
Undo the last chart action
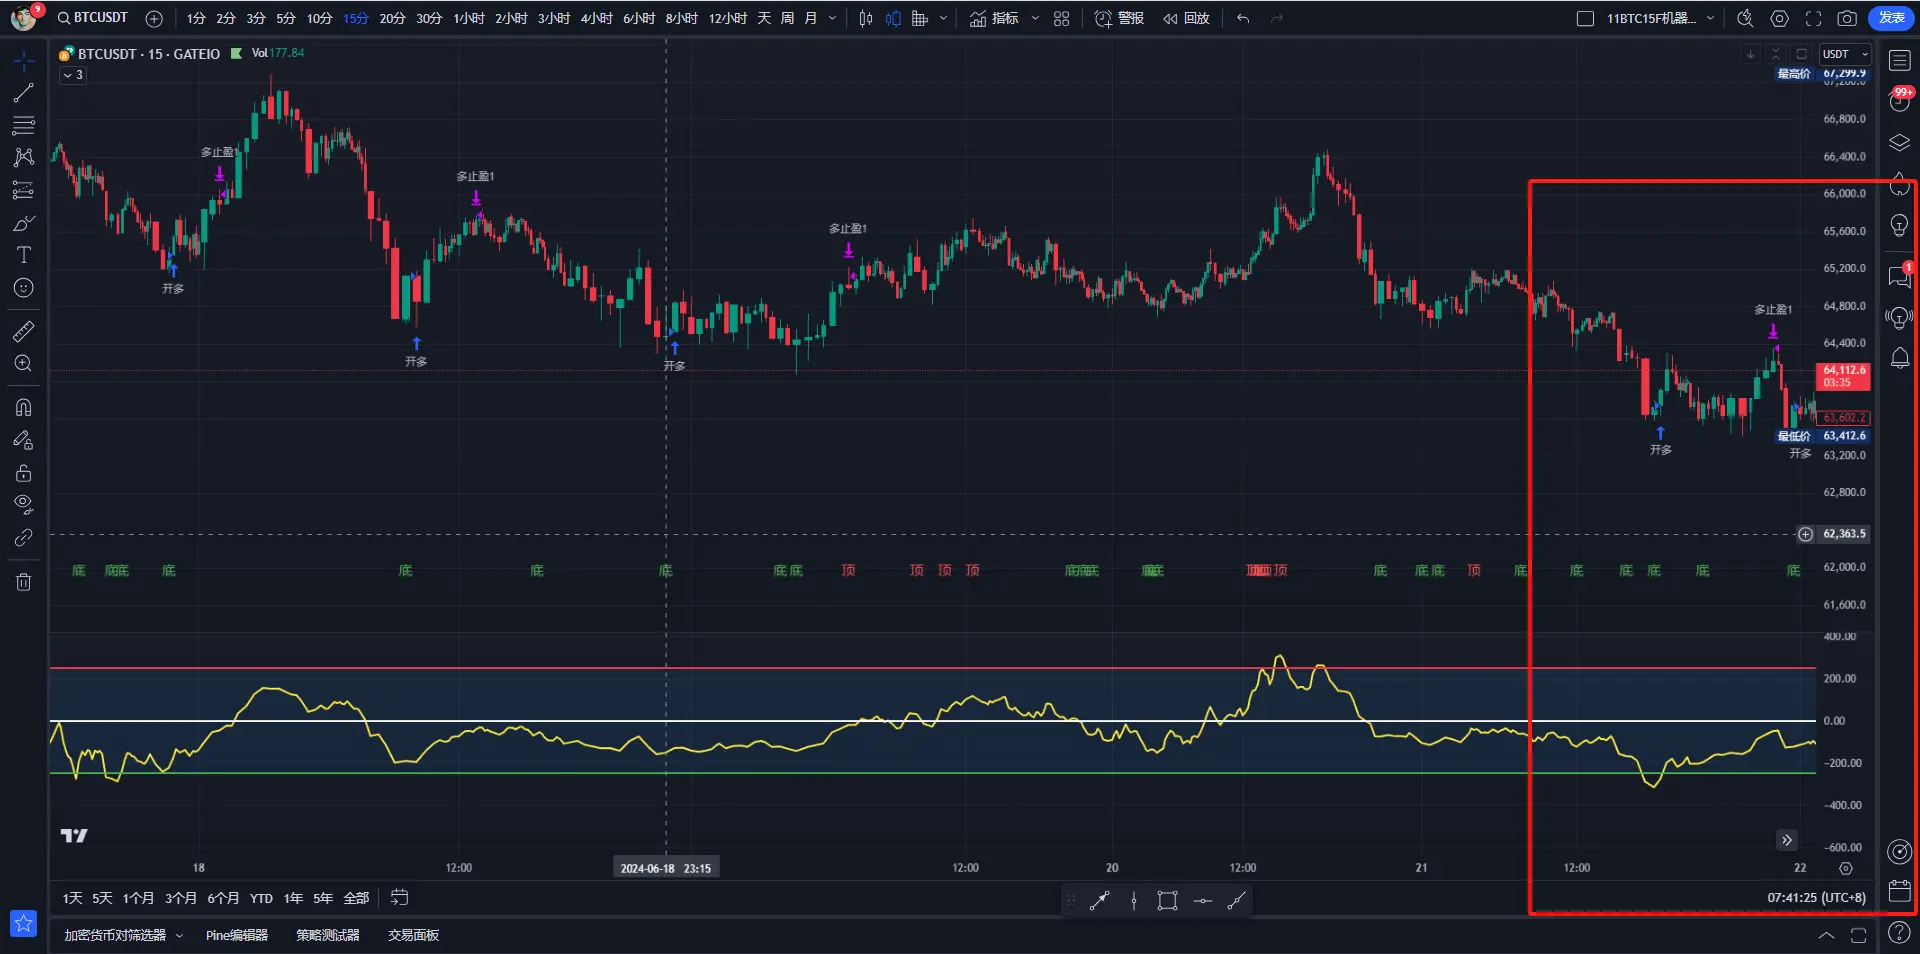1243,18
